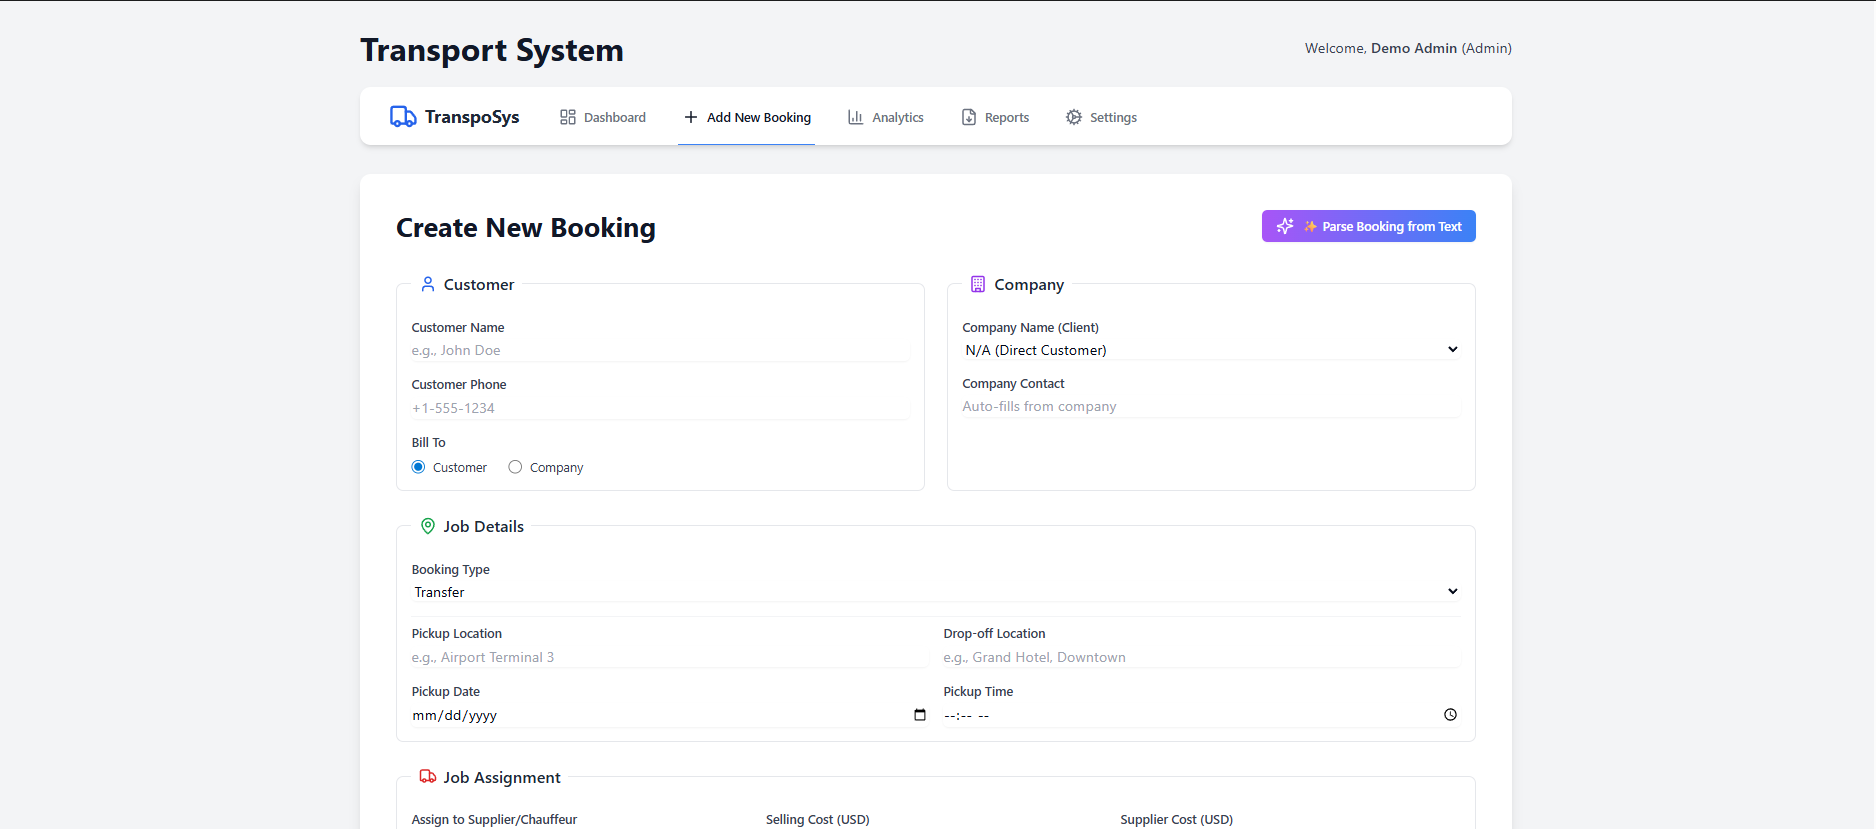Click the Parse Booking from Text button
Image resolution: width=1876 pixels, height=829 pixels.
(x=1369, y=226)
